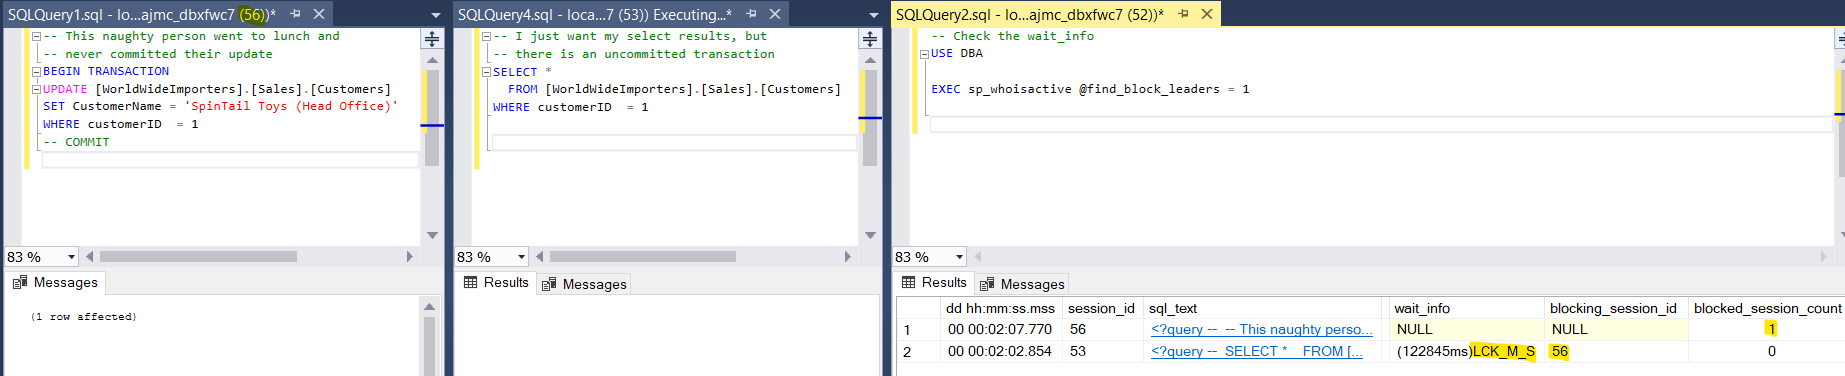Image resolution: width=1845 pixels, height=376 pixels.
Task: Select the blocking_session_id column header
Action: (x=1613, y=308)
